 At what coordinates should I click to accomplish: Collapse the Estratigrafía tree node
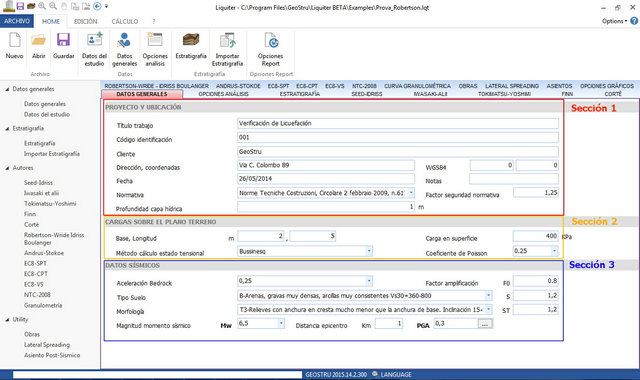point(7,129)
